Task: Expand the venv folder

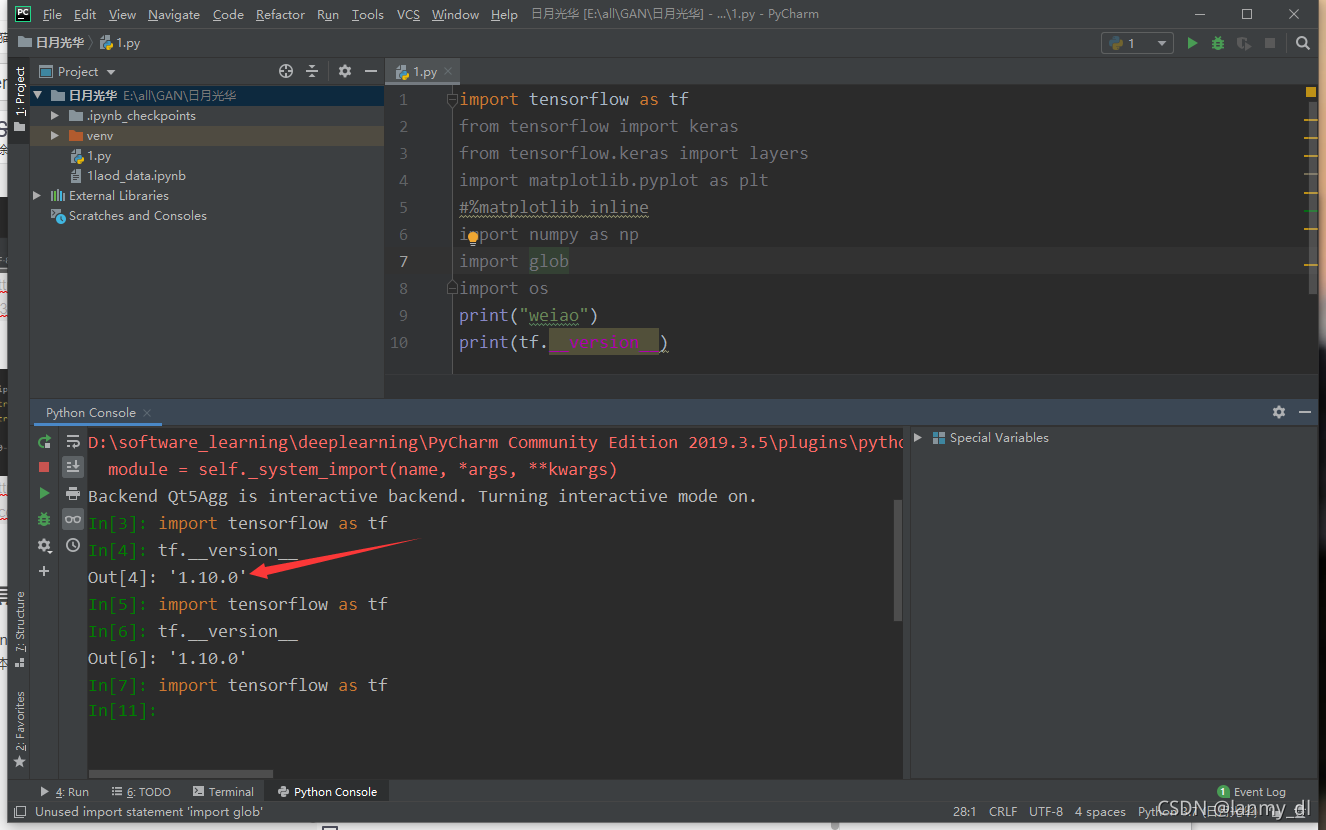Action: point(55,136)
